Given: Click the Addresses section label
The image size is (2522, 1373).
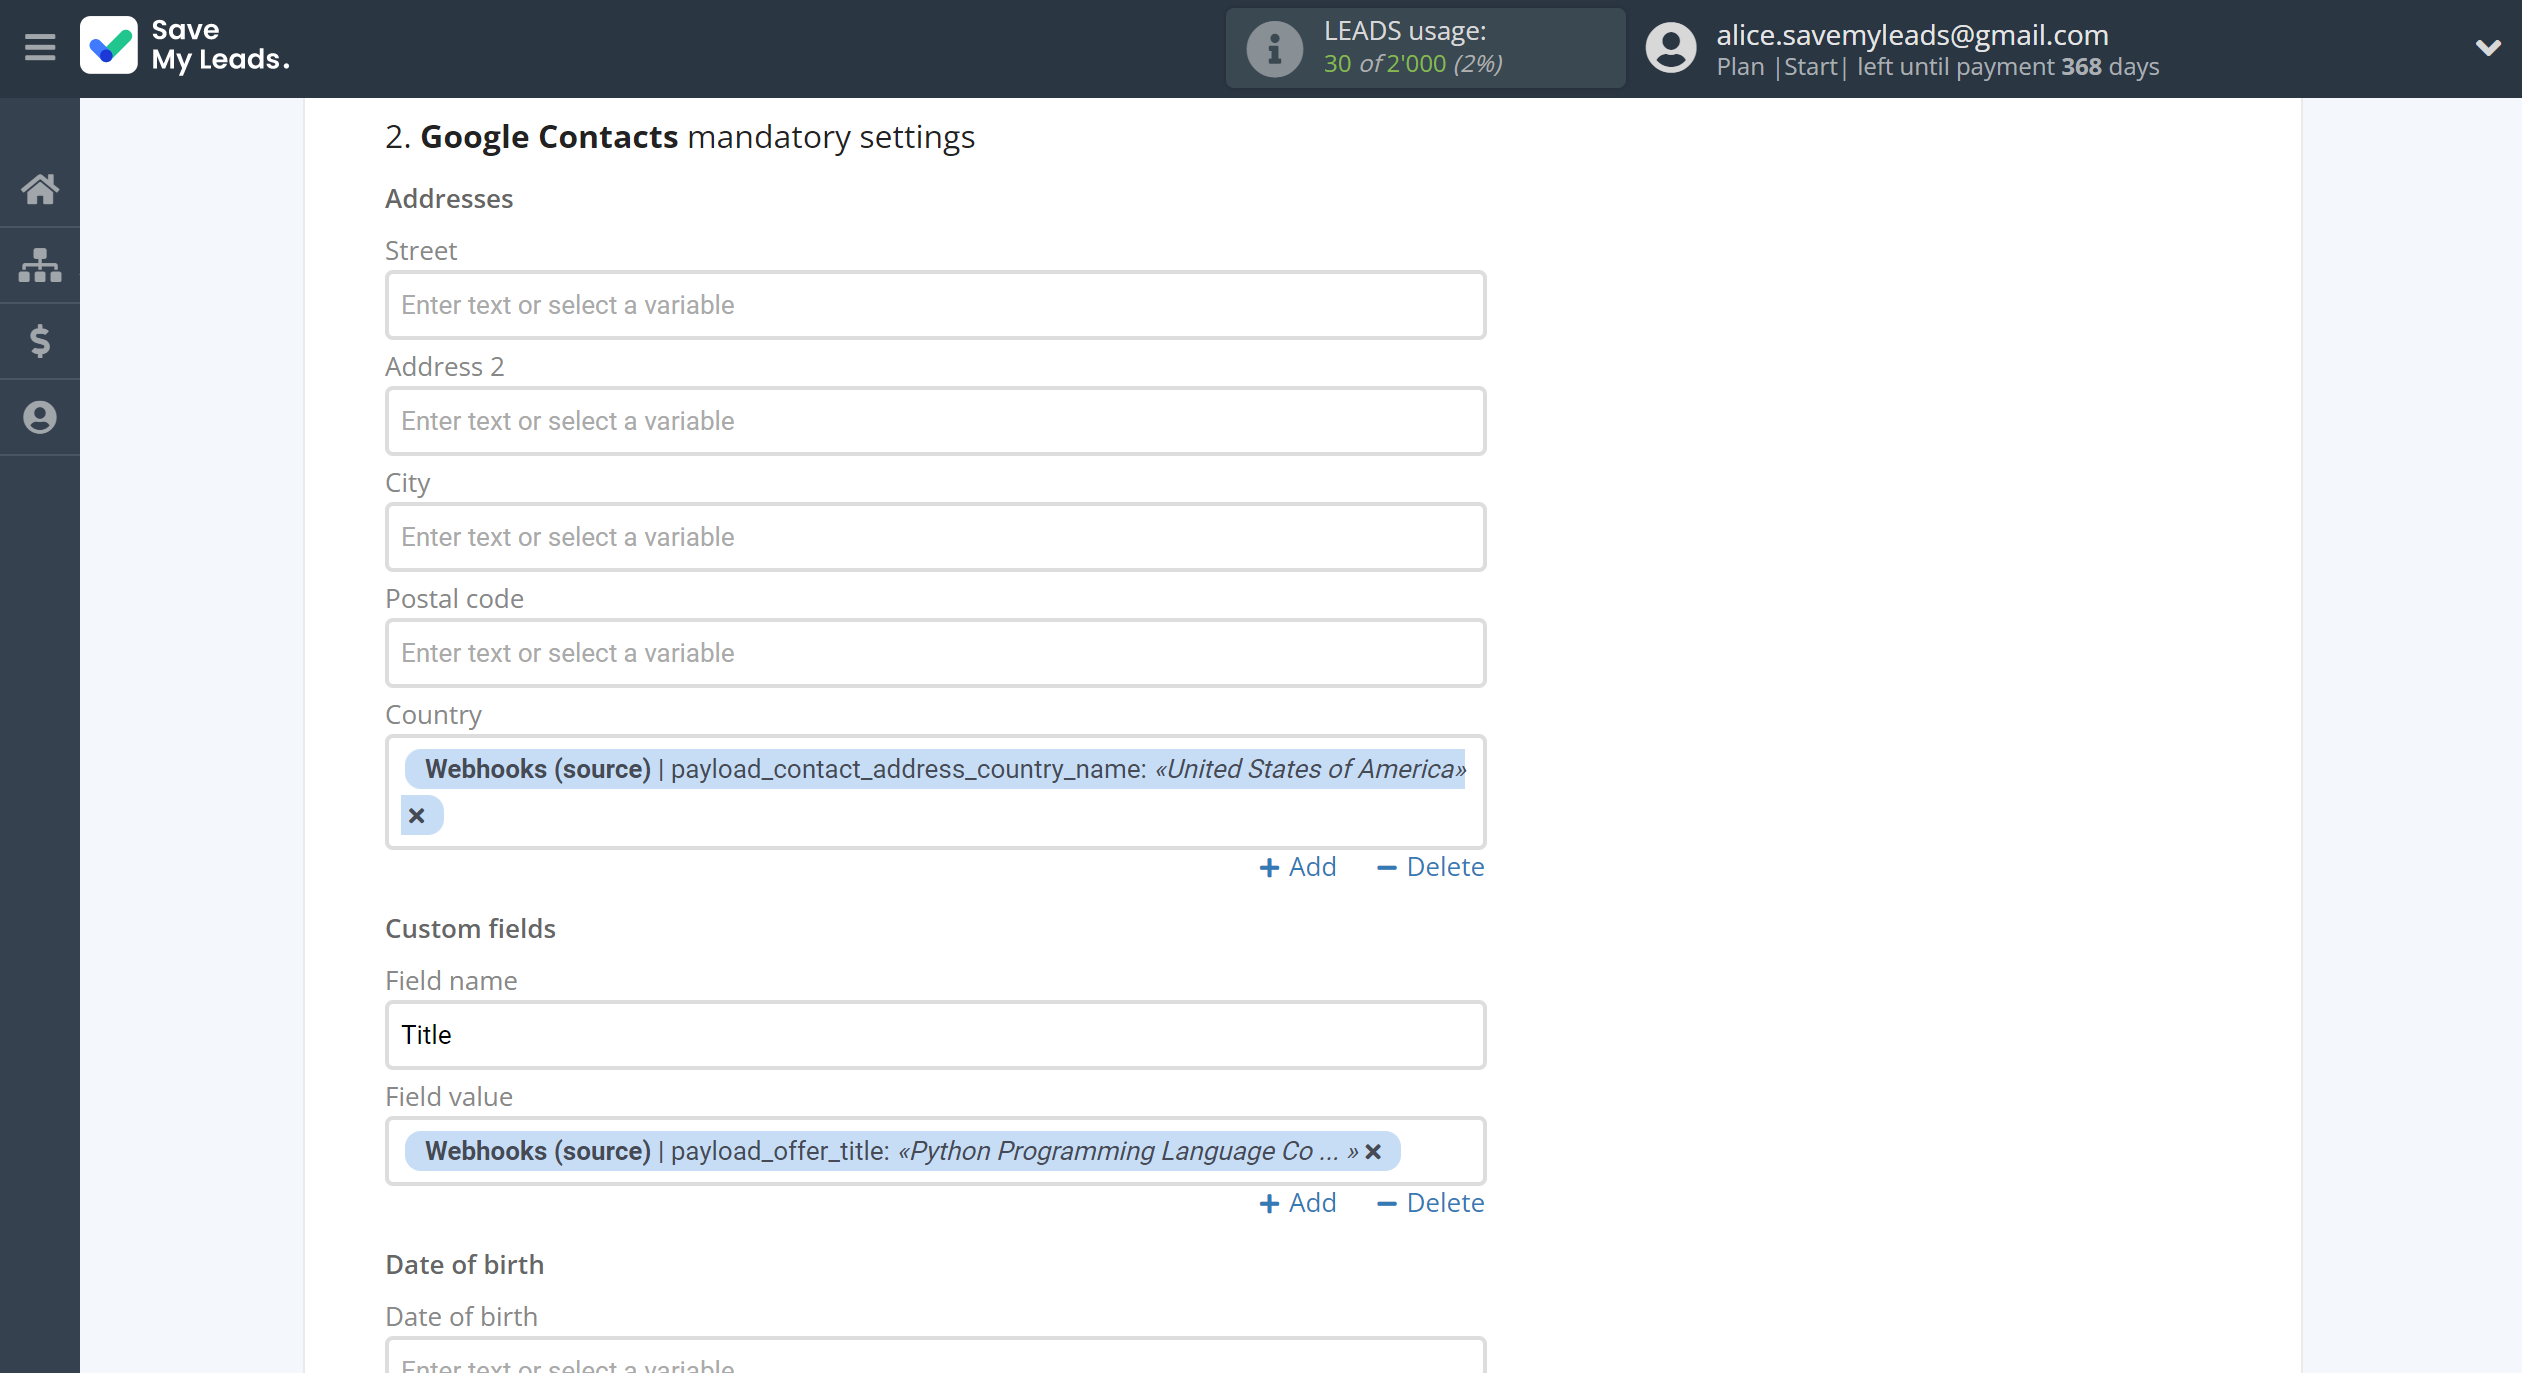Looking at the screenshot, I should [x=449, y=199].
